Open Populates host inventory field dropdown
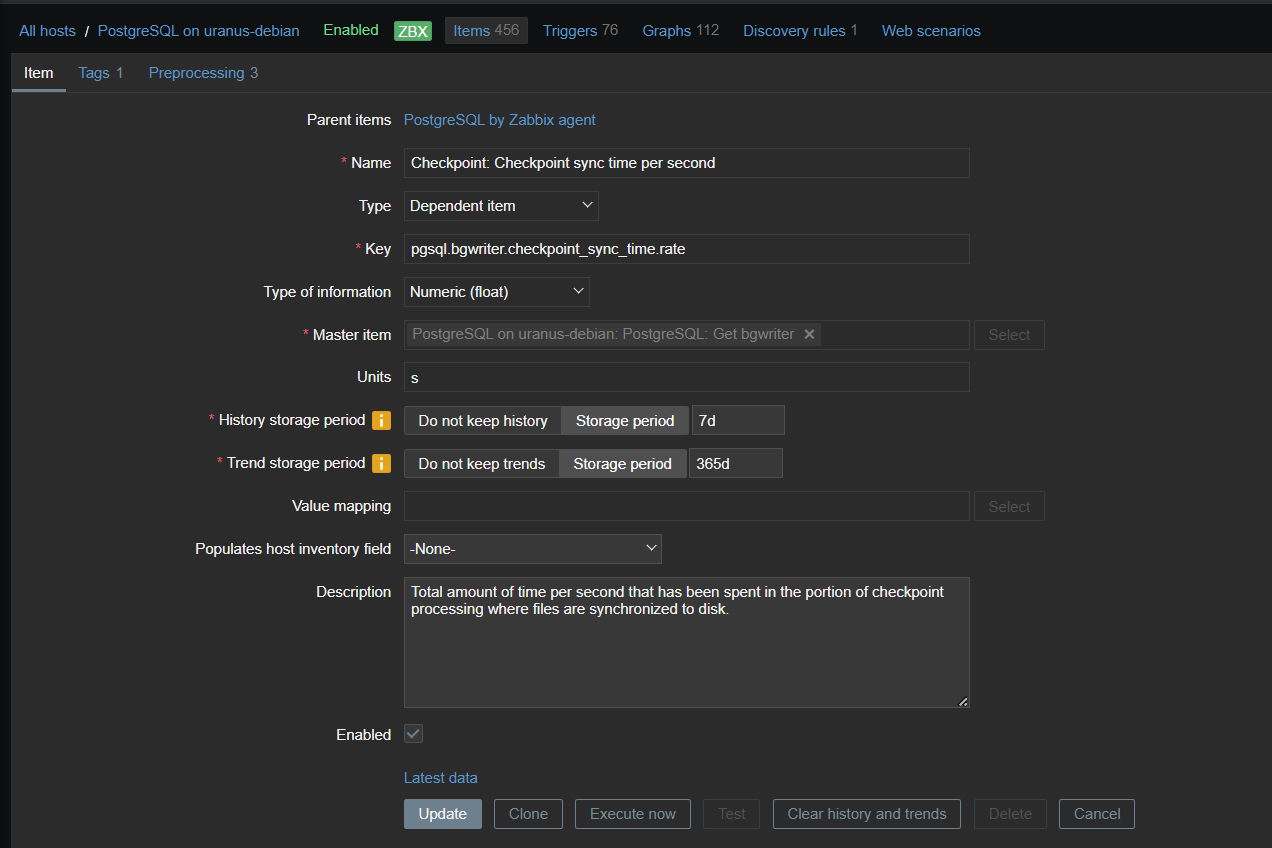 [x=532, y=549]
